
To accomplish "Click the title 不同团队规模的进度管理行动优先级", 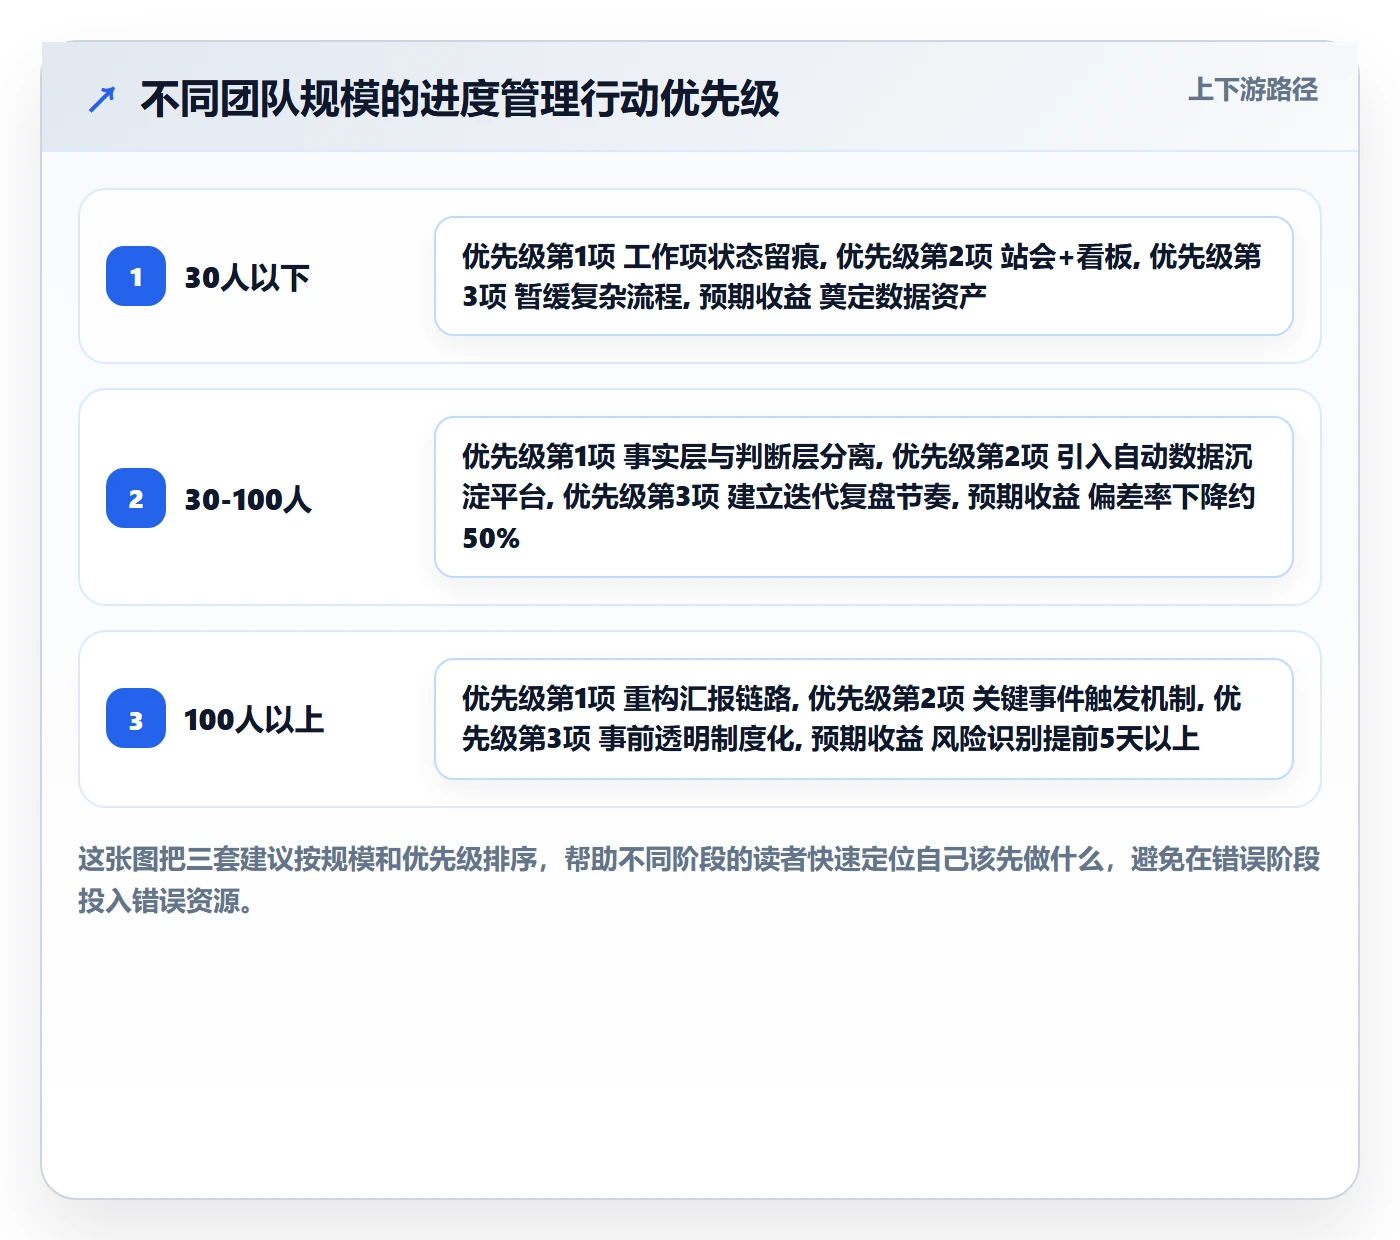I will (459, 99).
